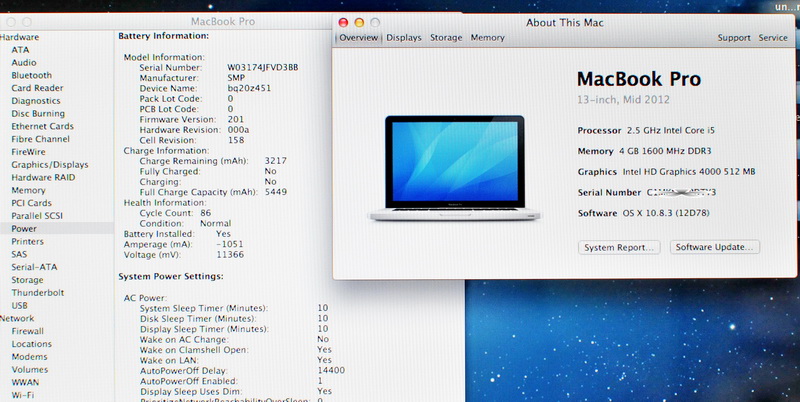Click the Device Name value bq20z451

point(249,88)
